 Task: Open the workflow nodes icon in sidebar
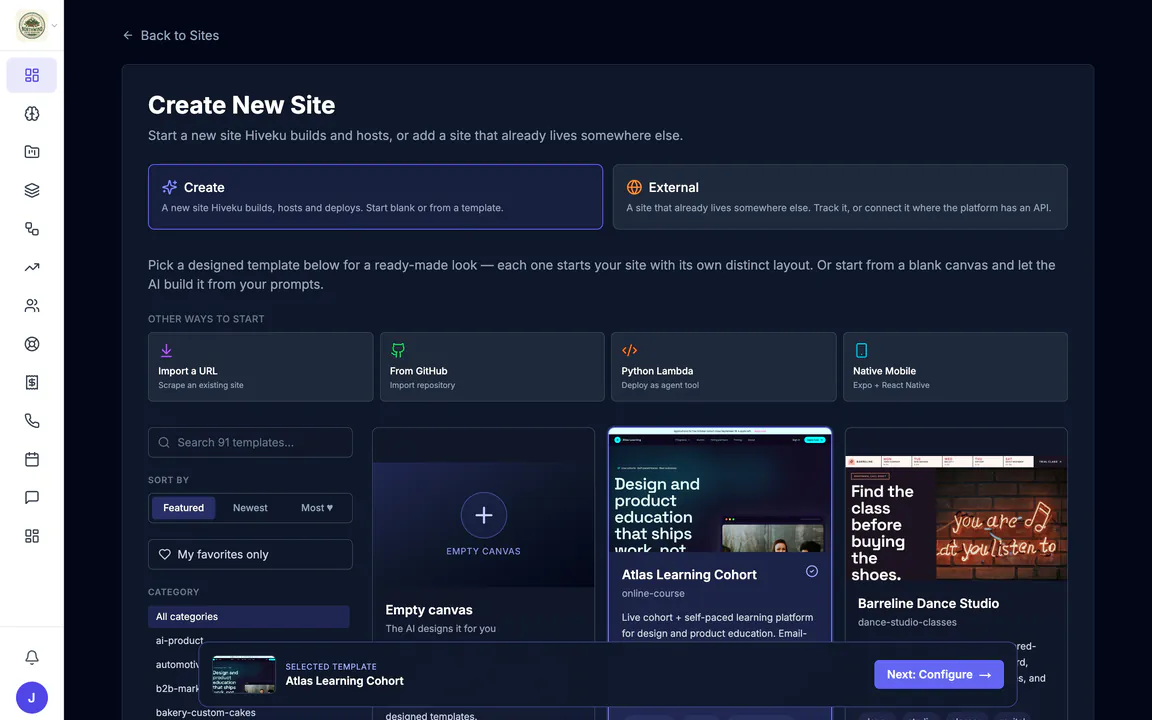coord(32,228)
